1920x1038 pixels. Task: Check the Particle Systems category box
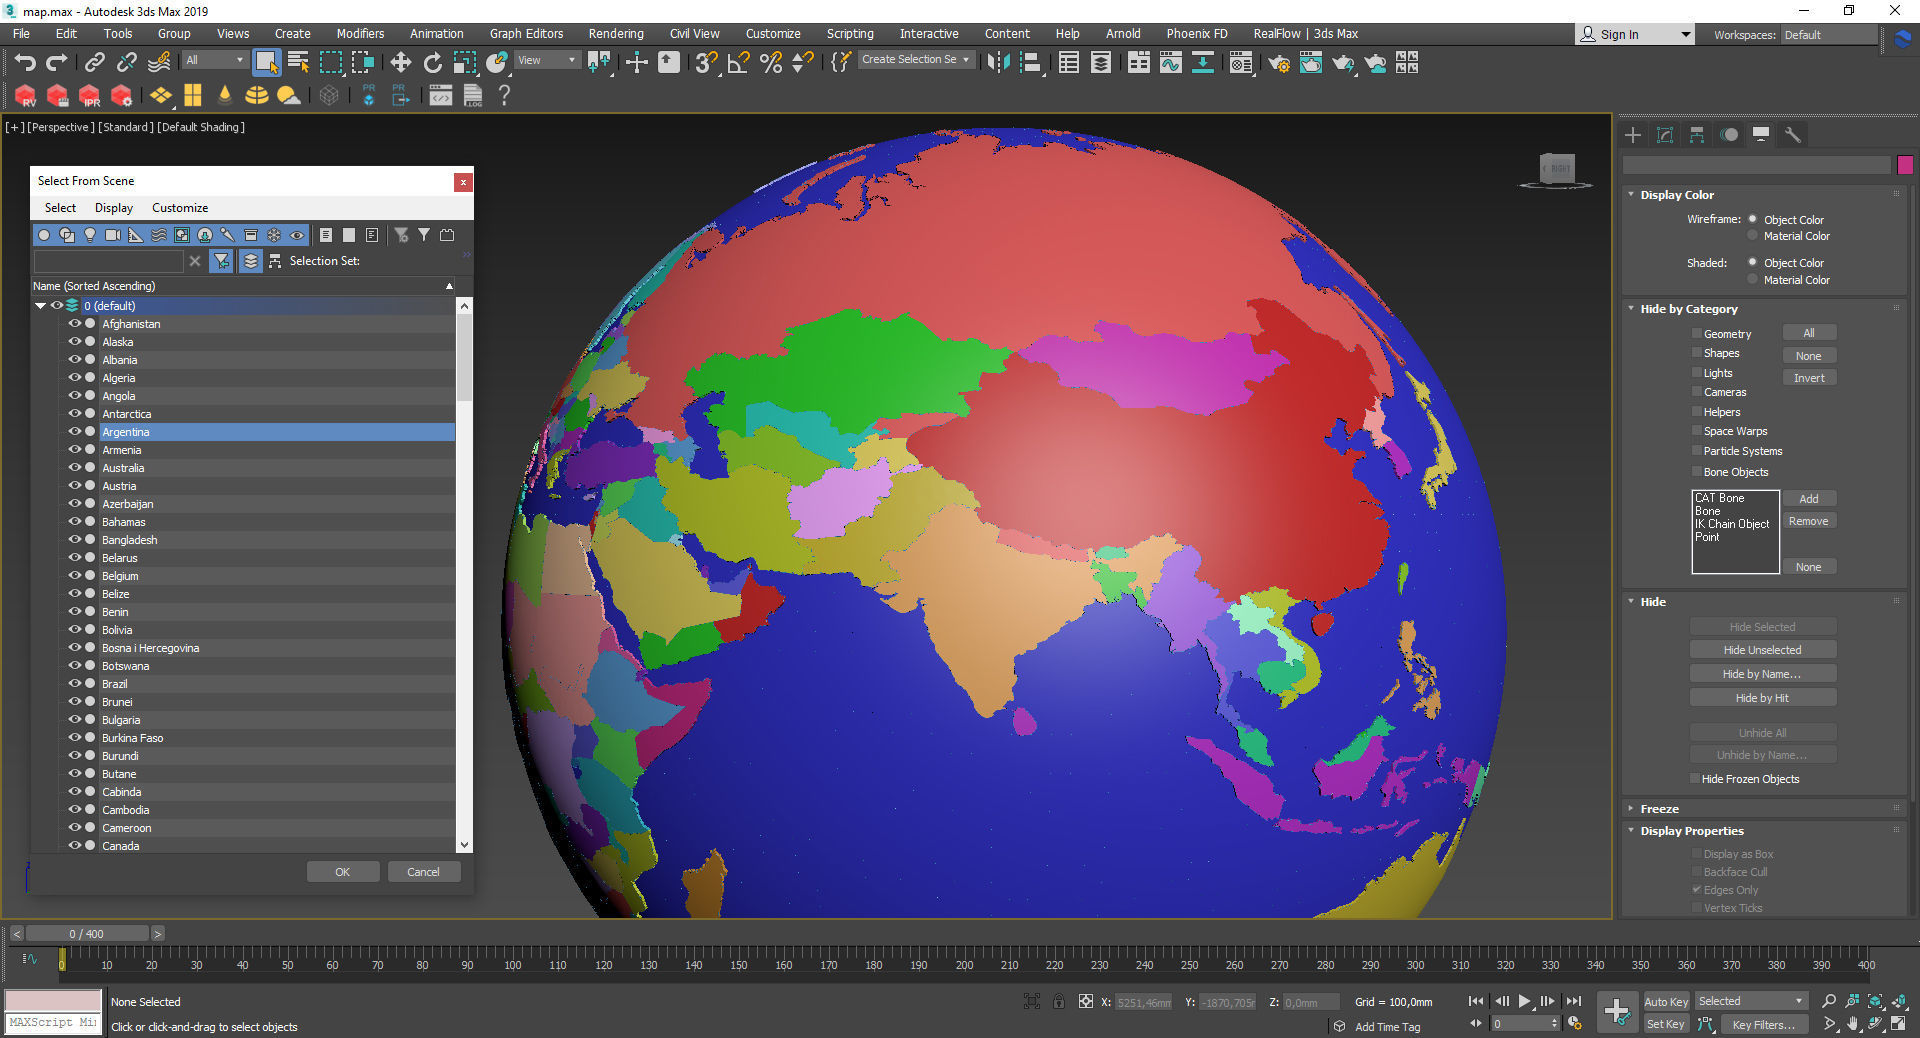[x=1696, y=451]
